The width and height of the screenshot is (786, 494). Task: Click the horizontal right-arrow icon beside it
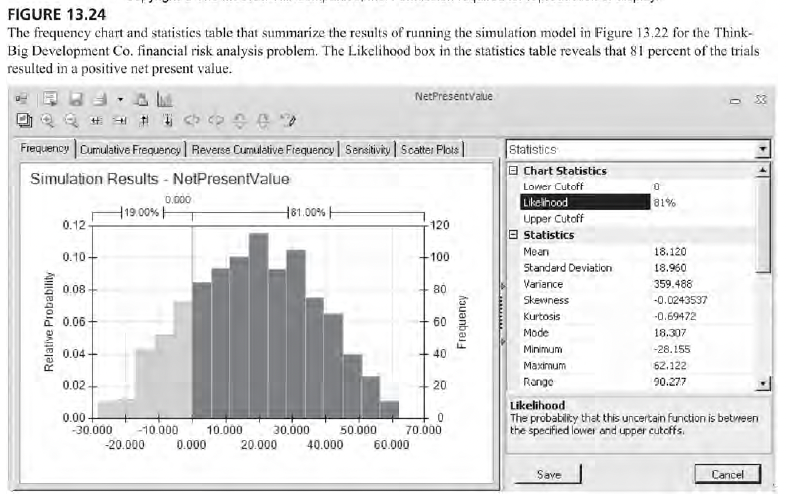[120, 120]
